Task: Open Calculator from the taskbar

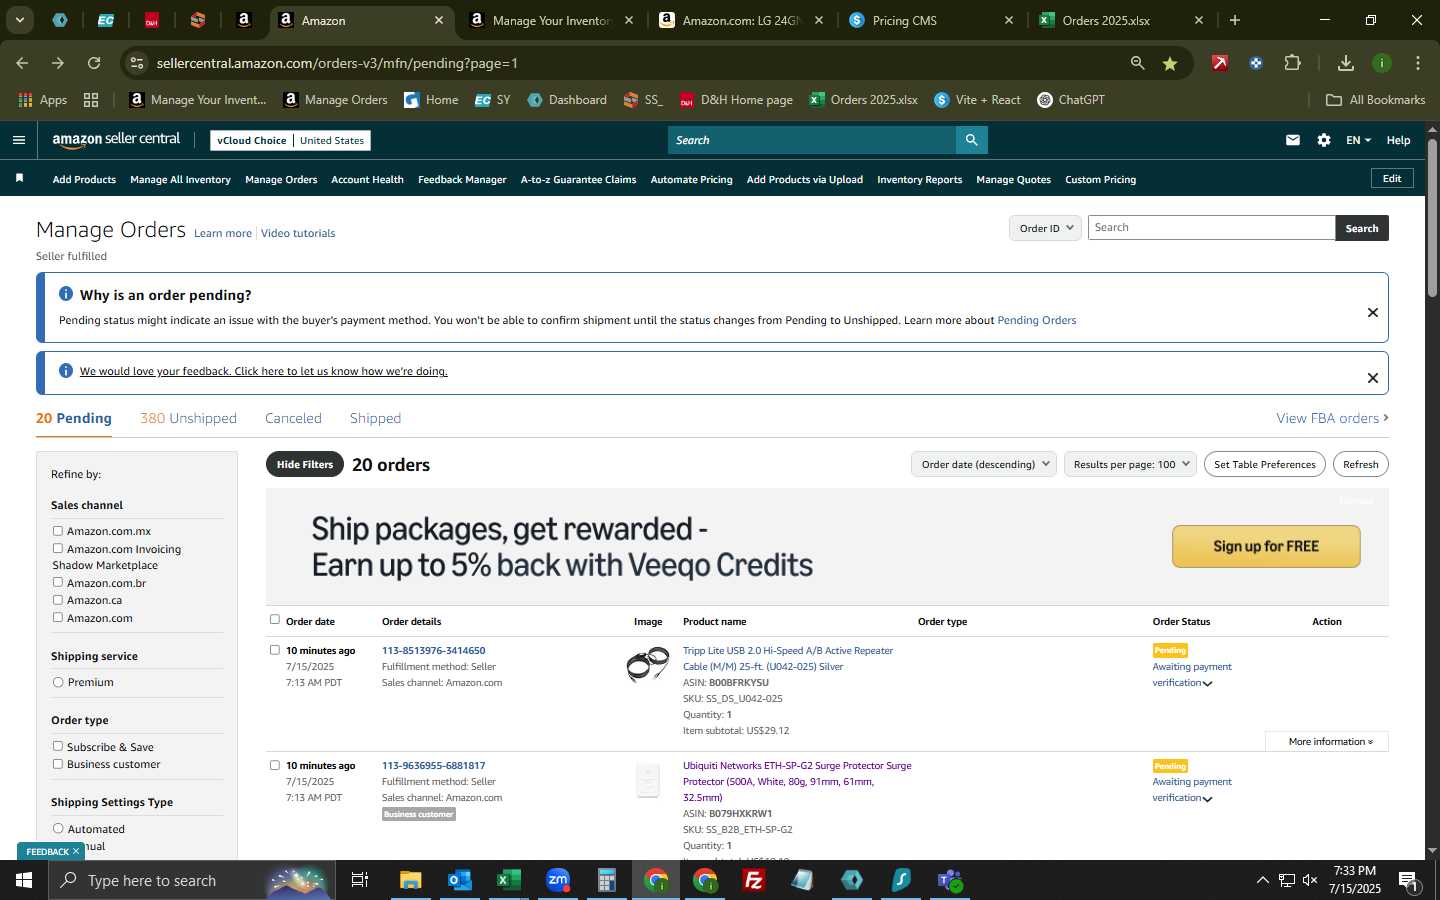Action: [607, 880]
